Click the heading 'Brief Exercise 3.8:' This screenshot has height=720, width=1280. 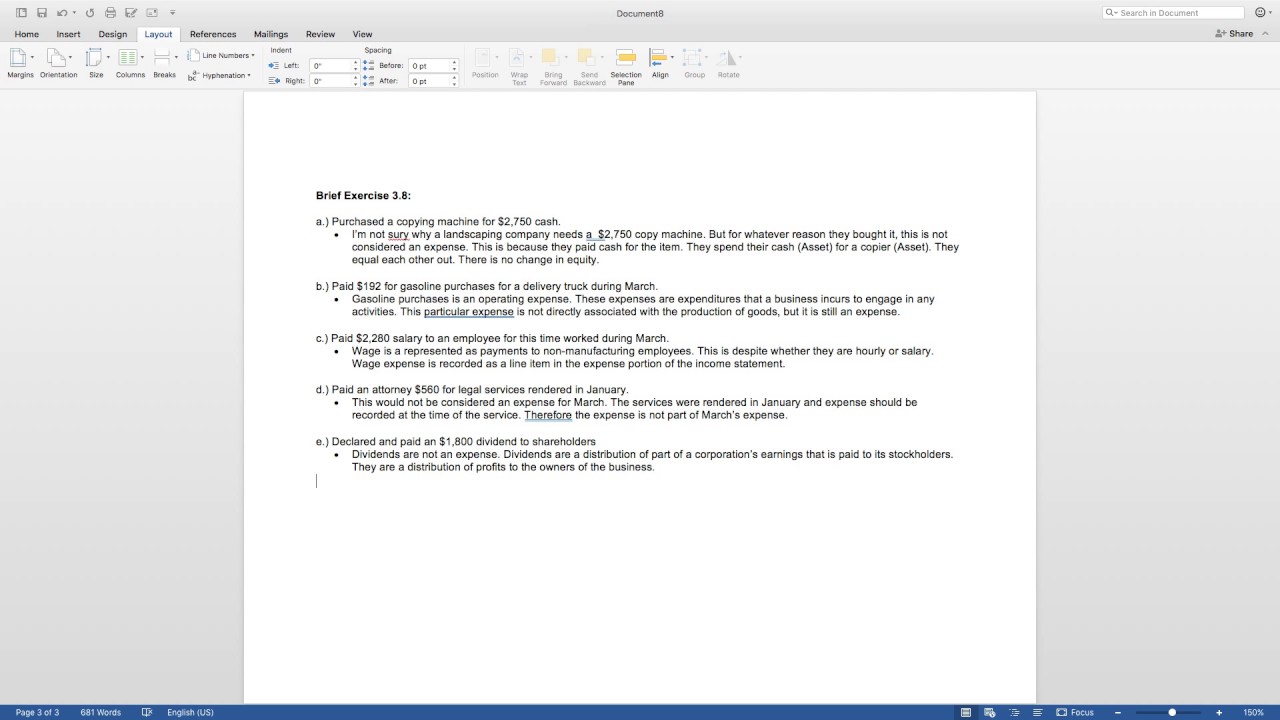(x=363, y=196)
